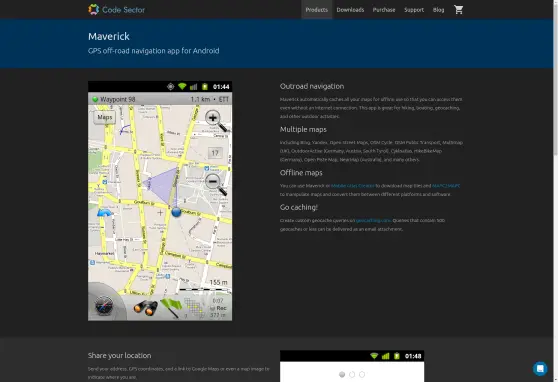Click the Multiple maps heading
The height and width of the screenshot is (382, 558).
coord(303,129)
